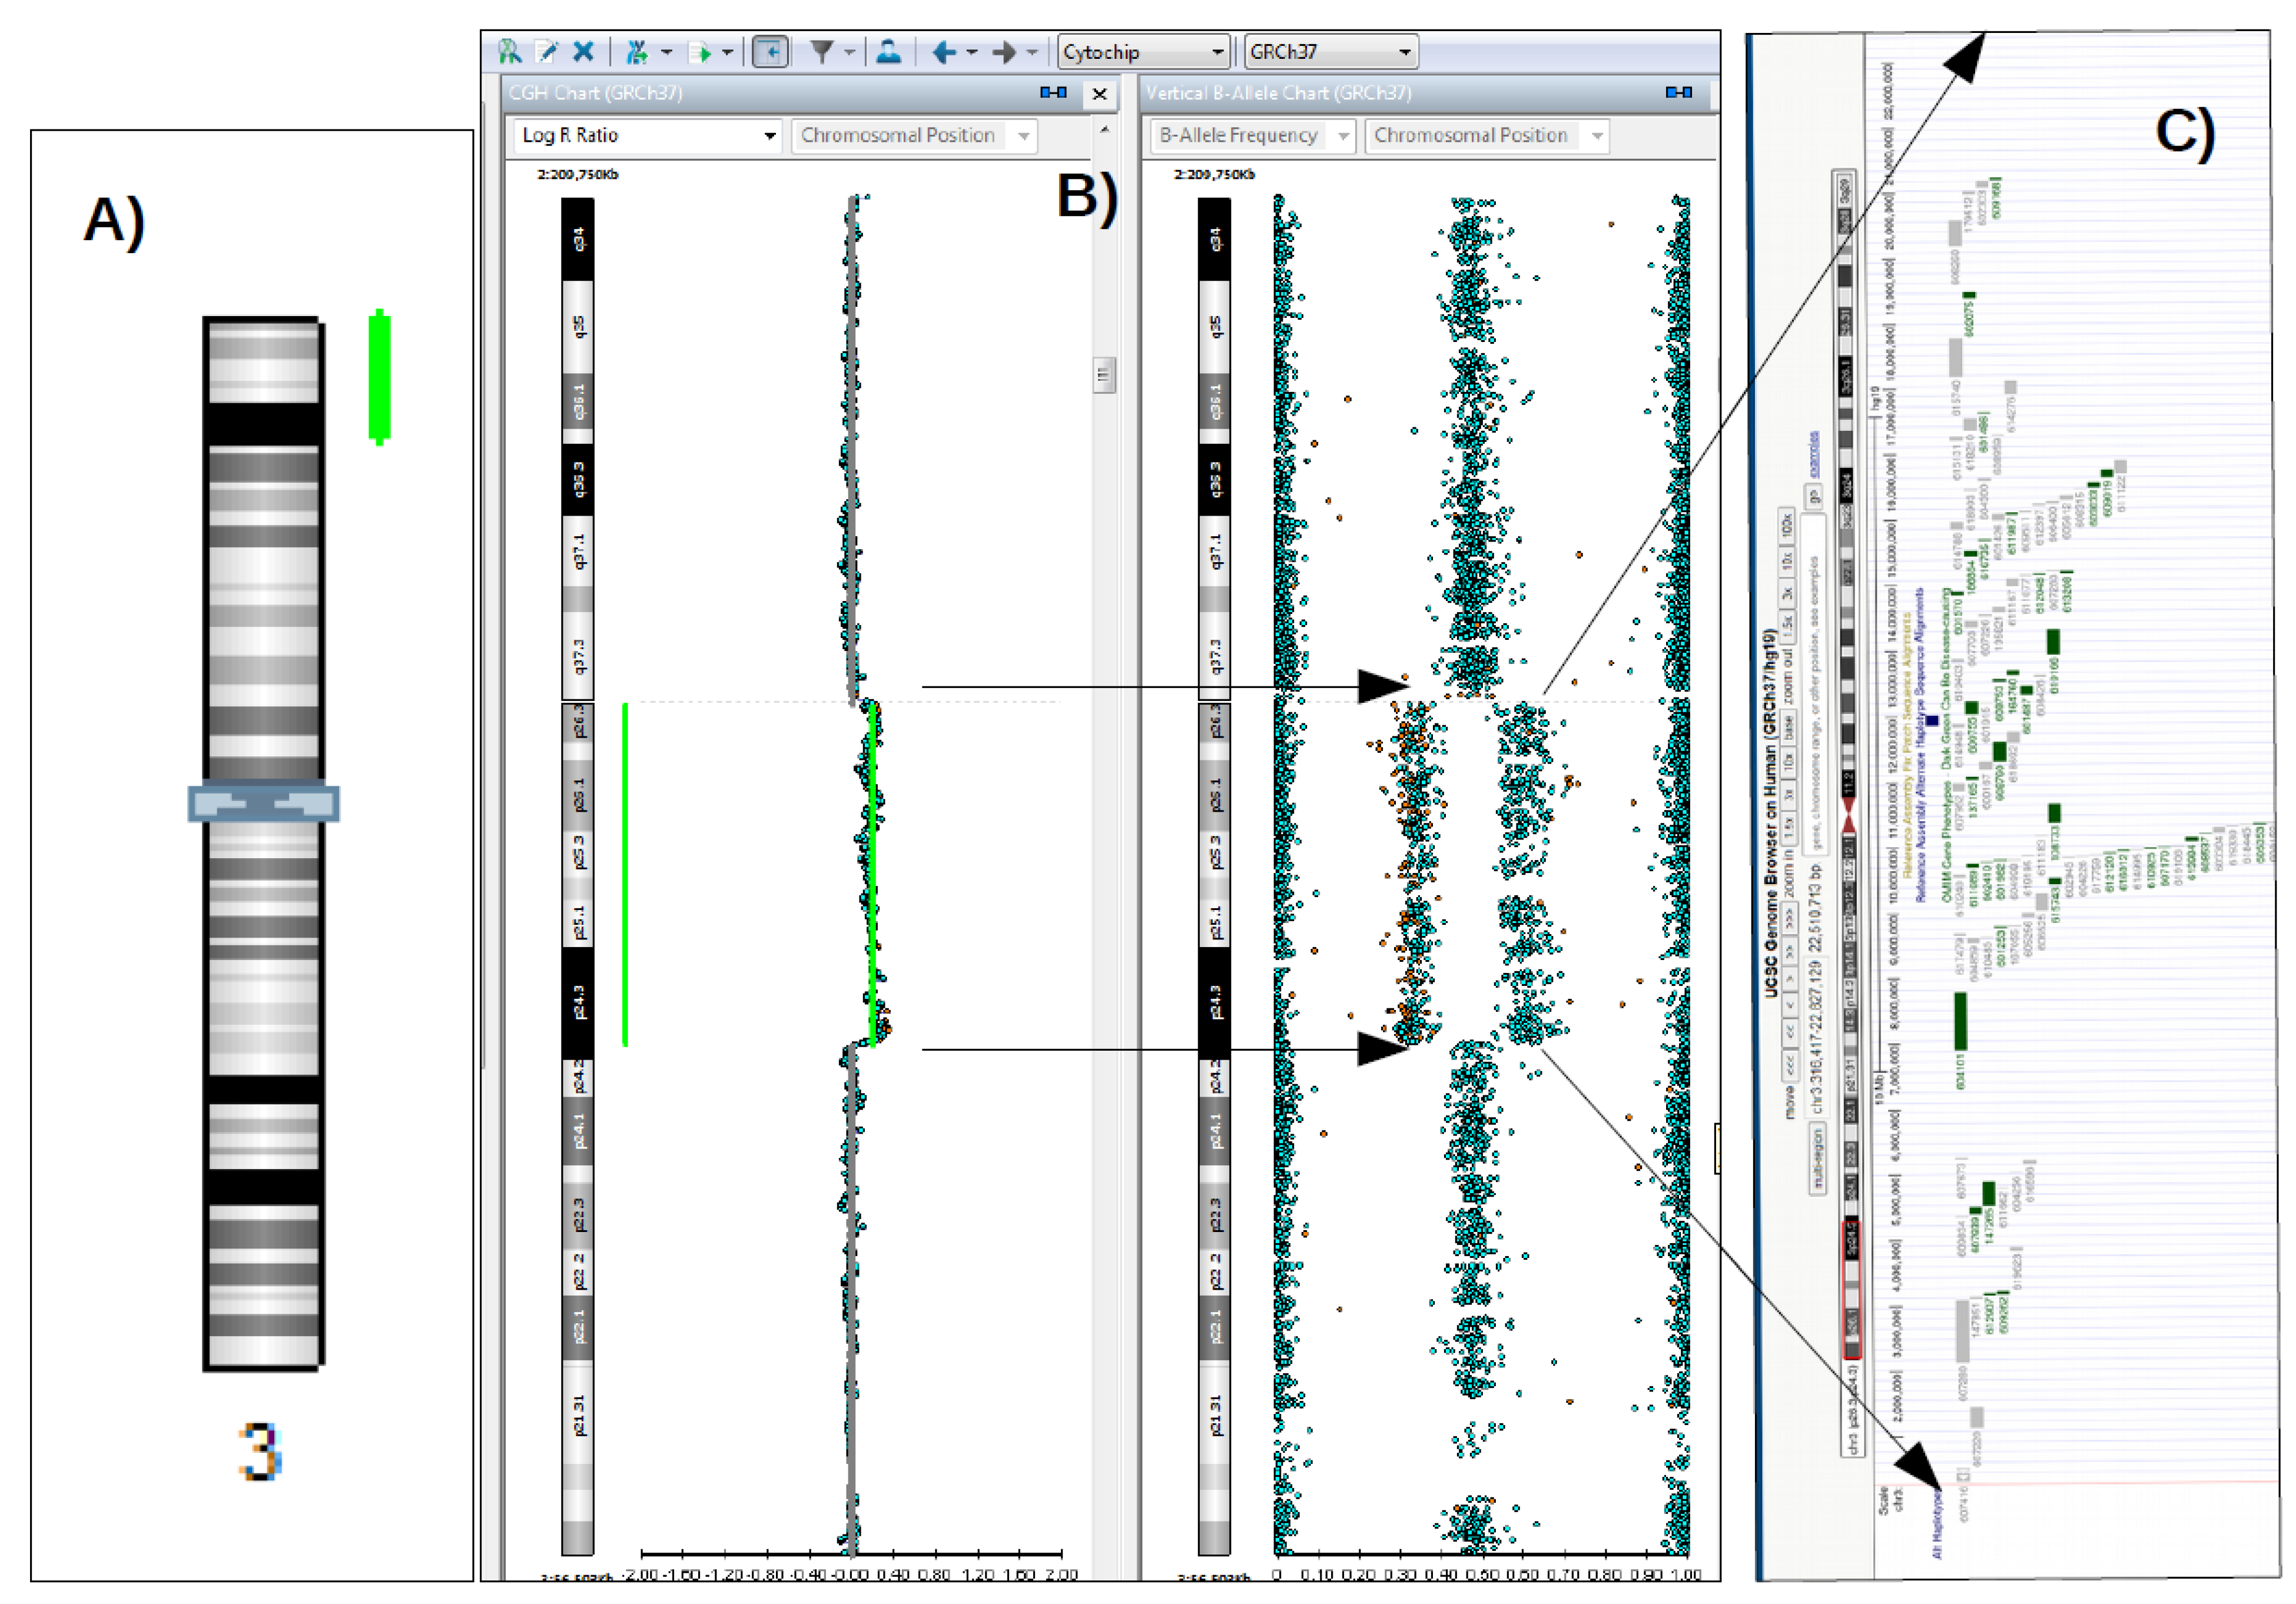This screenshot has width=2296, height=1604.
Task: Click the CGH chart vertical scrollbar thumb
Action: click(1104, 375)
